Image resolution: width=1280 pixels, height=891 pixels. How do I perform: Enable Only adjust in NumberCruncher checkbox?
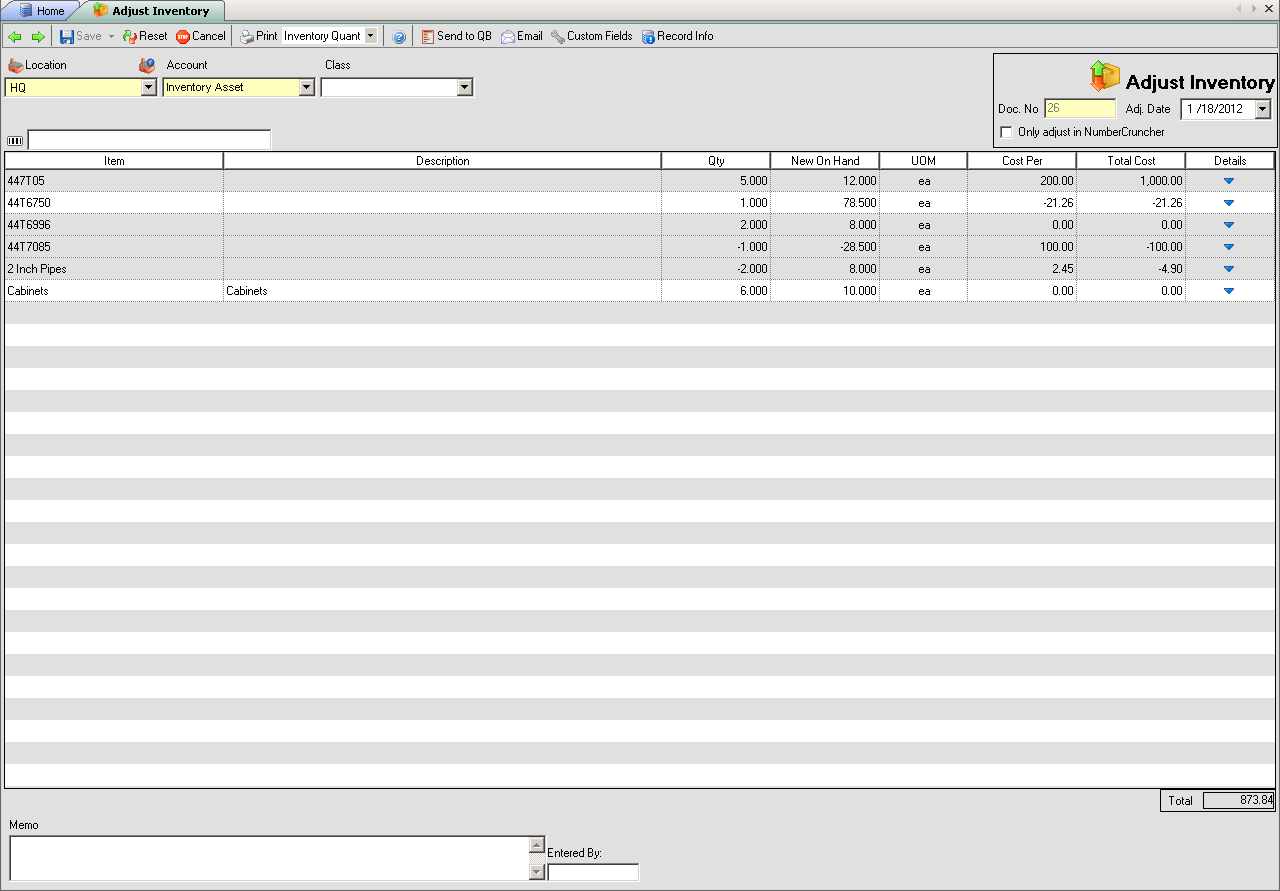(1006, 132)
